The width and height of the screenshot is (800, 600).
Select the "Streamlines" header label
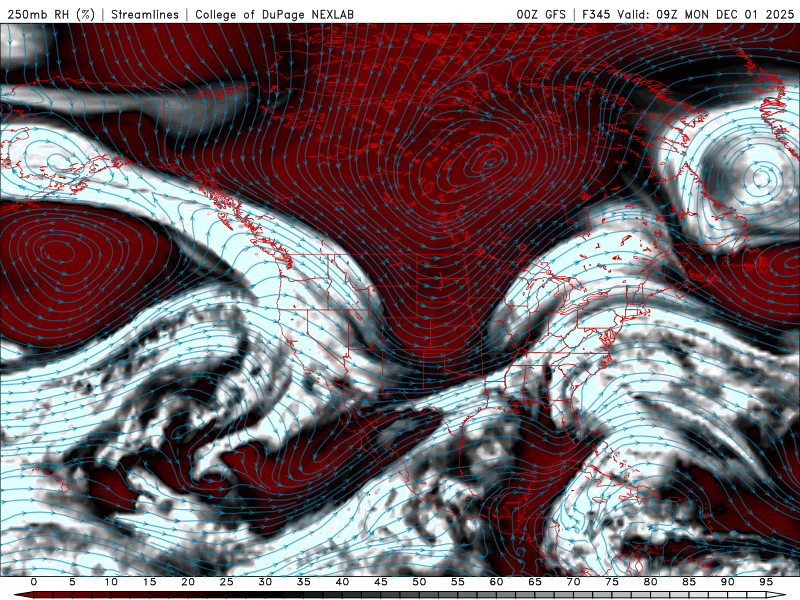pyautogui.click(x=145, y=14)
